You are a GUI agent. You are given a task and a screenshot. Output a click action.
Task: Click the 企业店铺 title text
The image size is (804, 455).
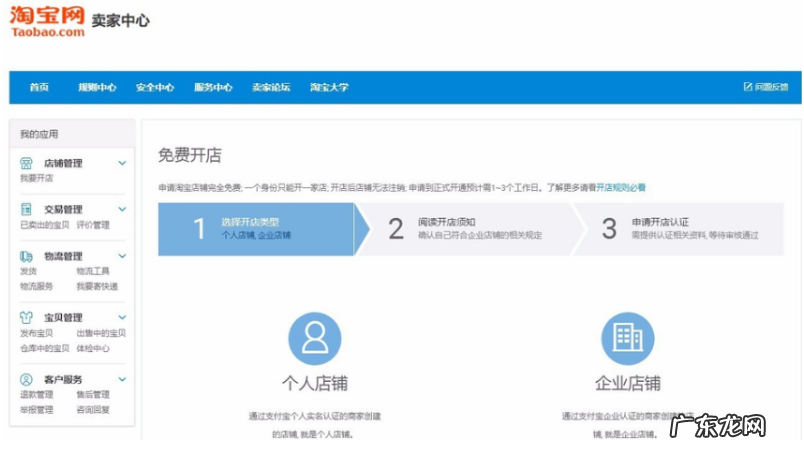pyautogui.click(x=628, y=383)
